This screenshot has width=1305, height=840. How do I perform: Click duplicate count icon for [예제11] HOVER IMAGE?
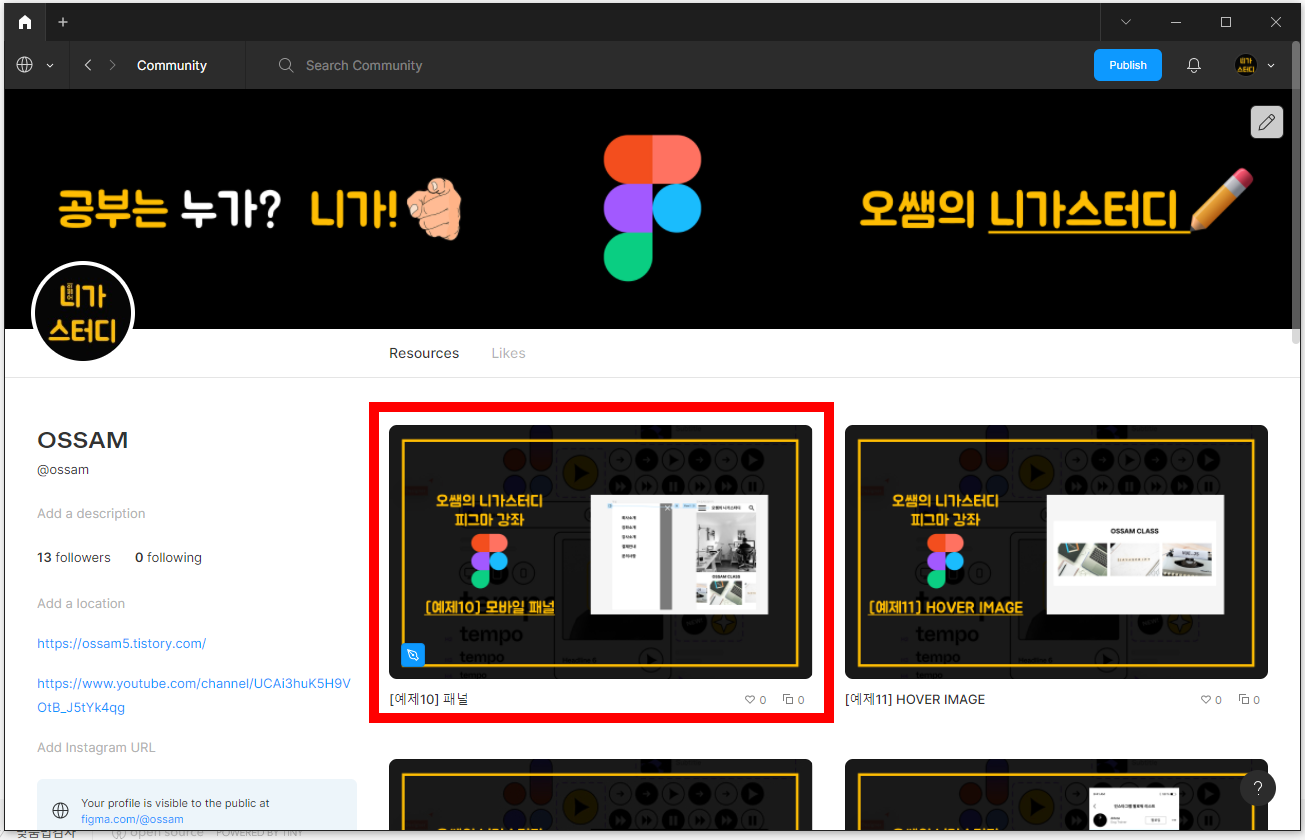pyautogui.click(x=1243, y=700)
